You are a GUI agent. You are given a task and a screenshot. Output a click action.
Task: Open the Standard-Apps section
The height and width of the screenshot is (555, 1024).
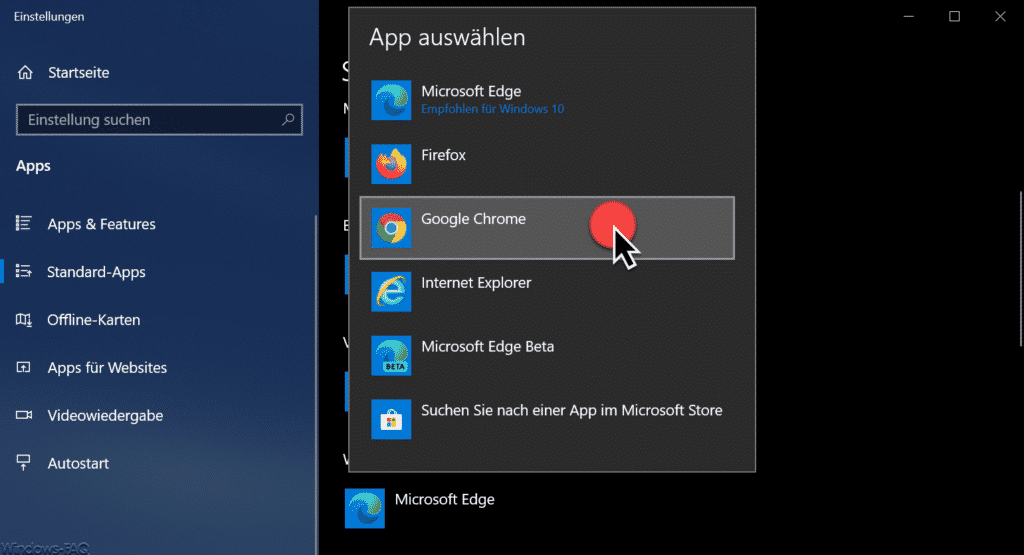[96, 272]
